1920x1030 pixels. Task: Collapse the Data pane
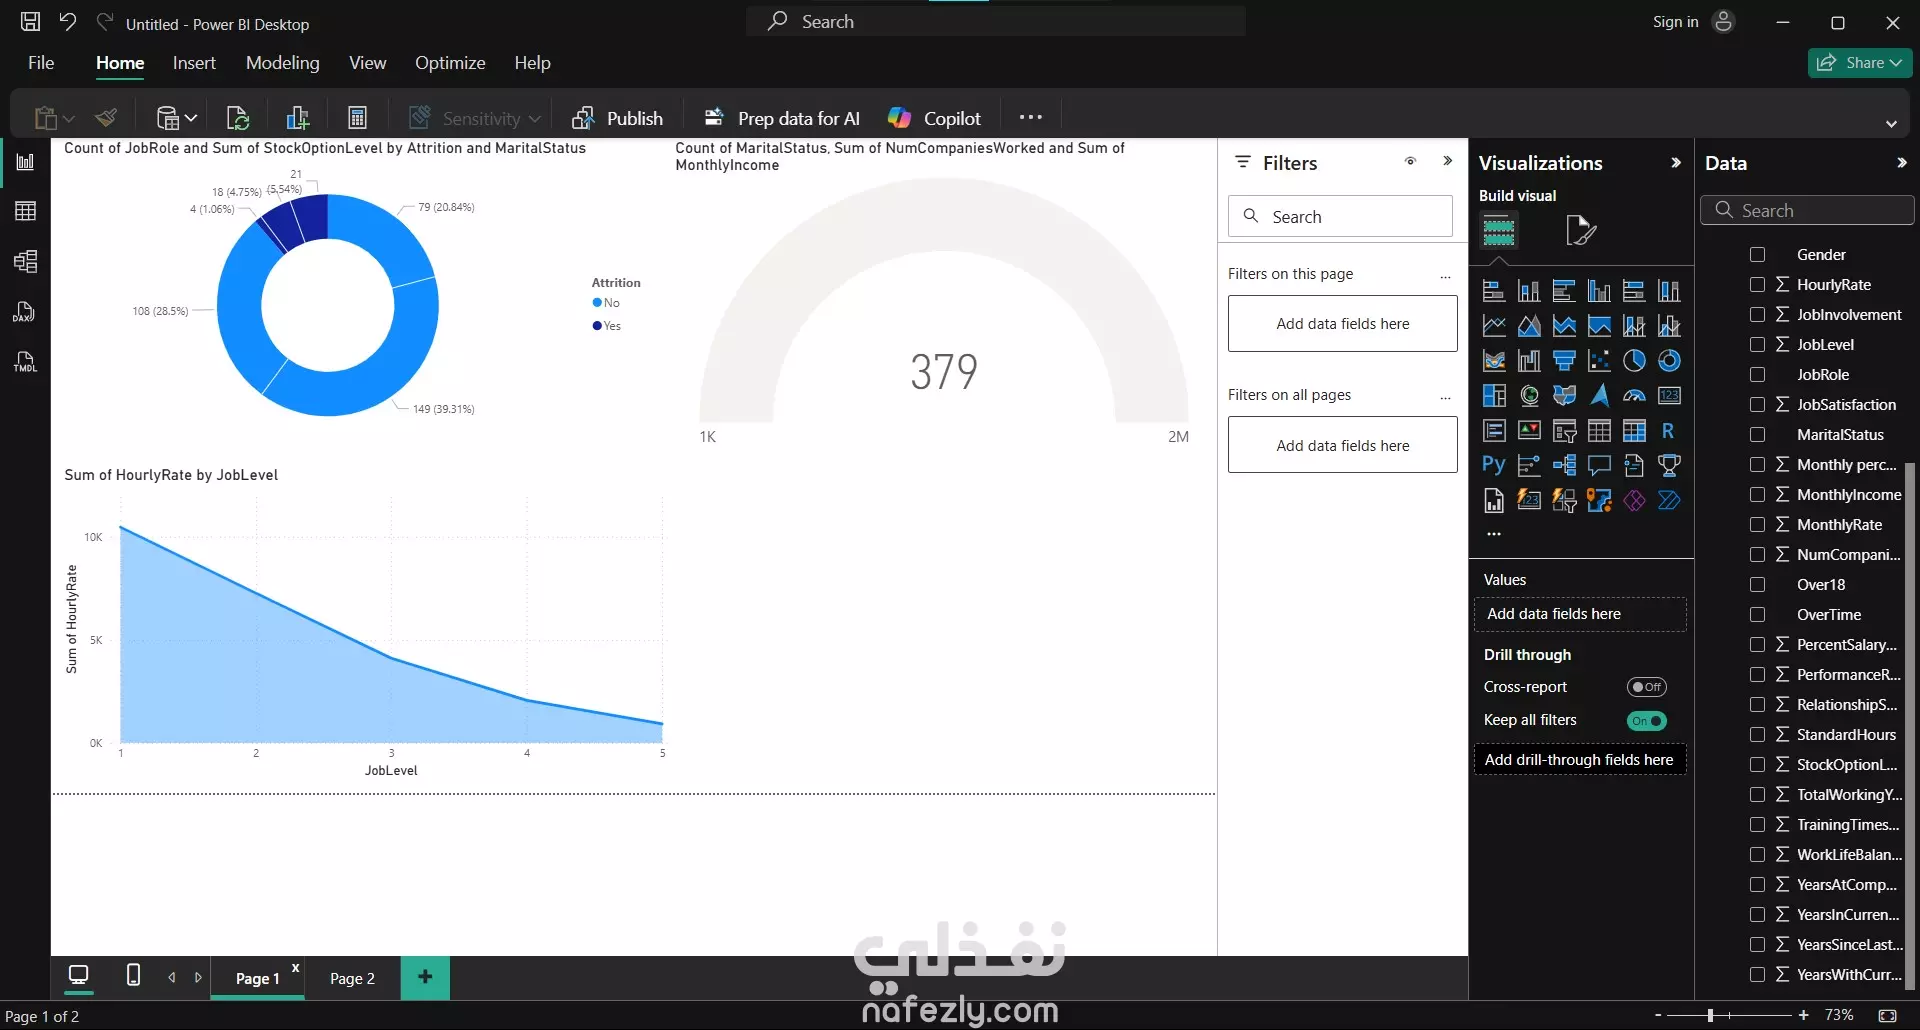click(x=1901, y=163)
